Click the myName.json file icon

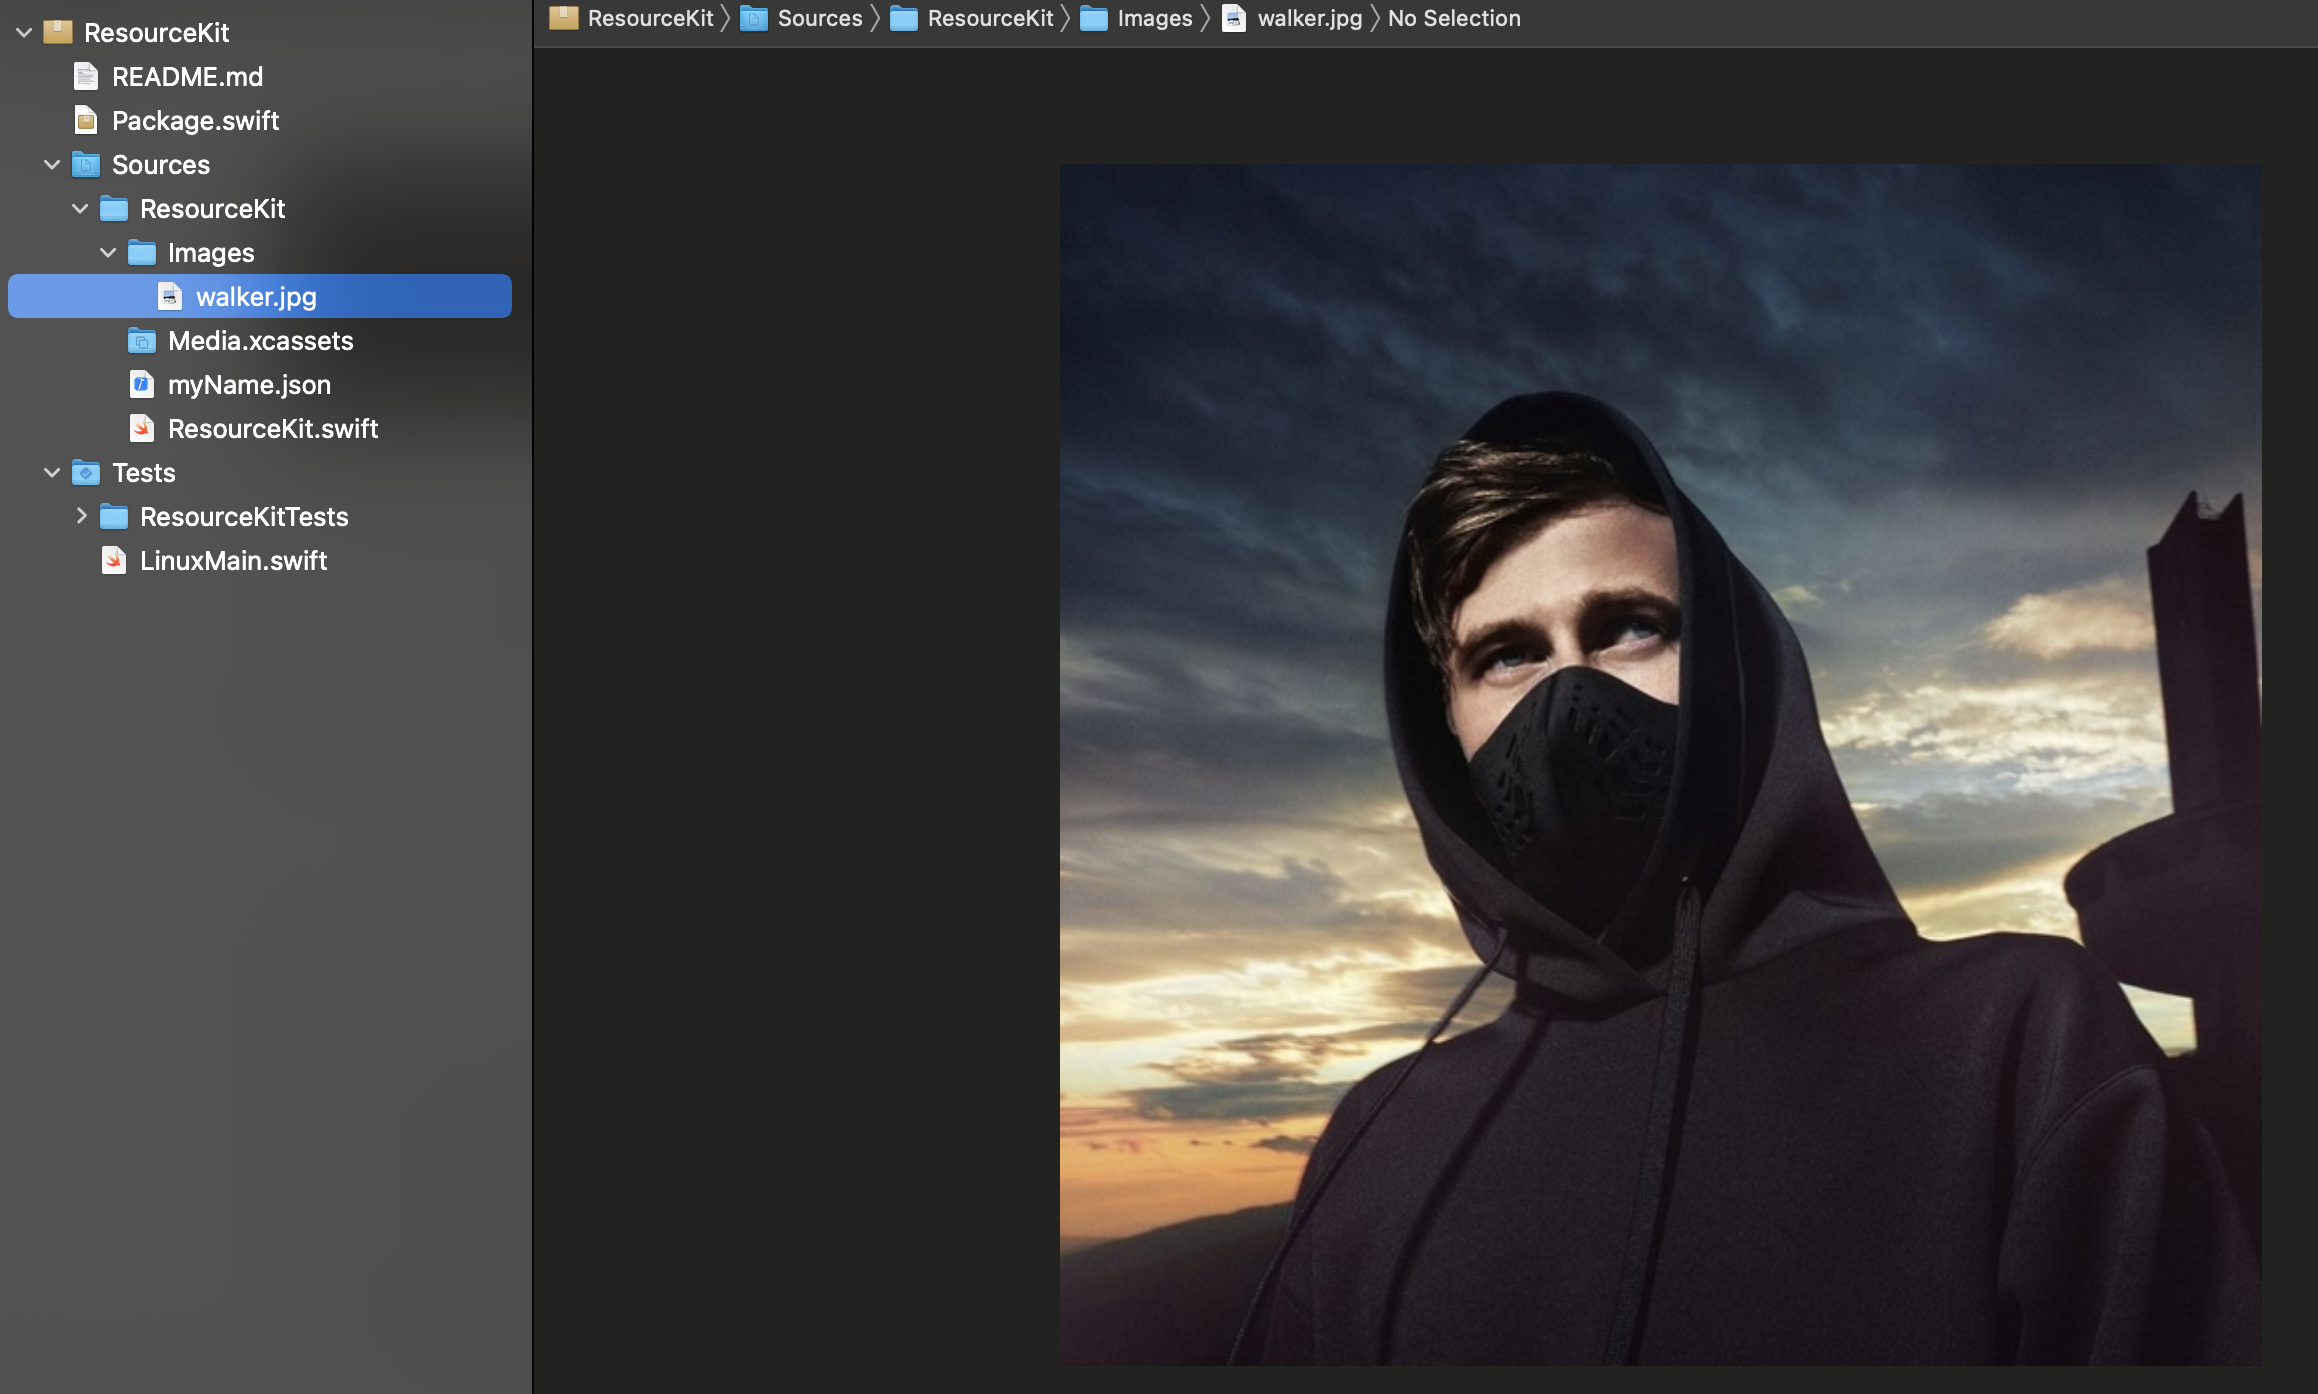coord(142,385)
